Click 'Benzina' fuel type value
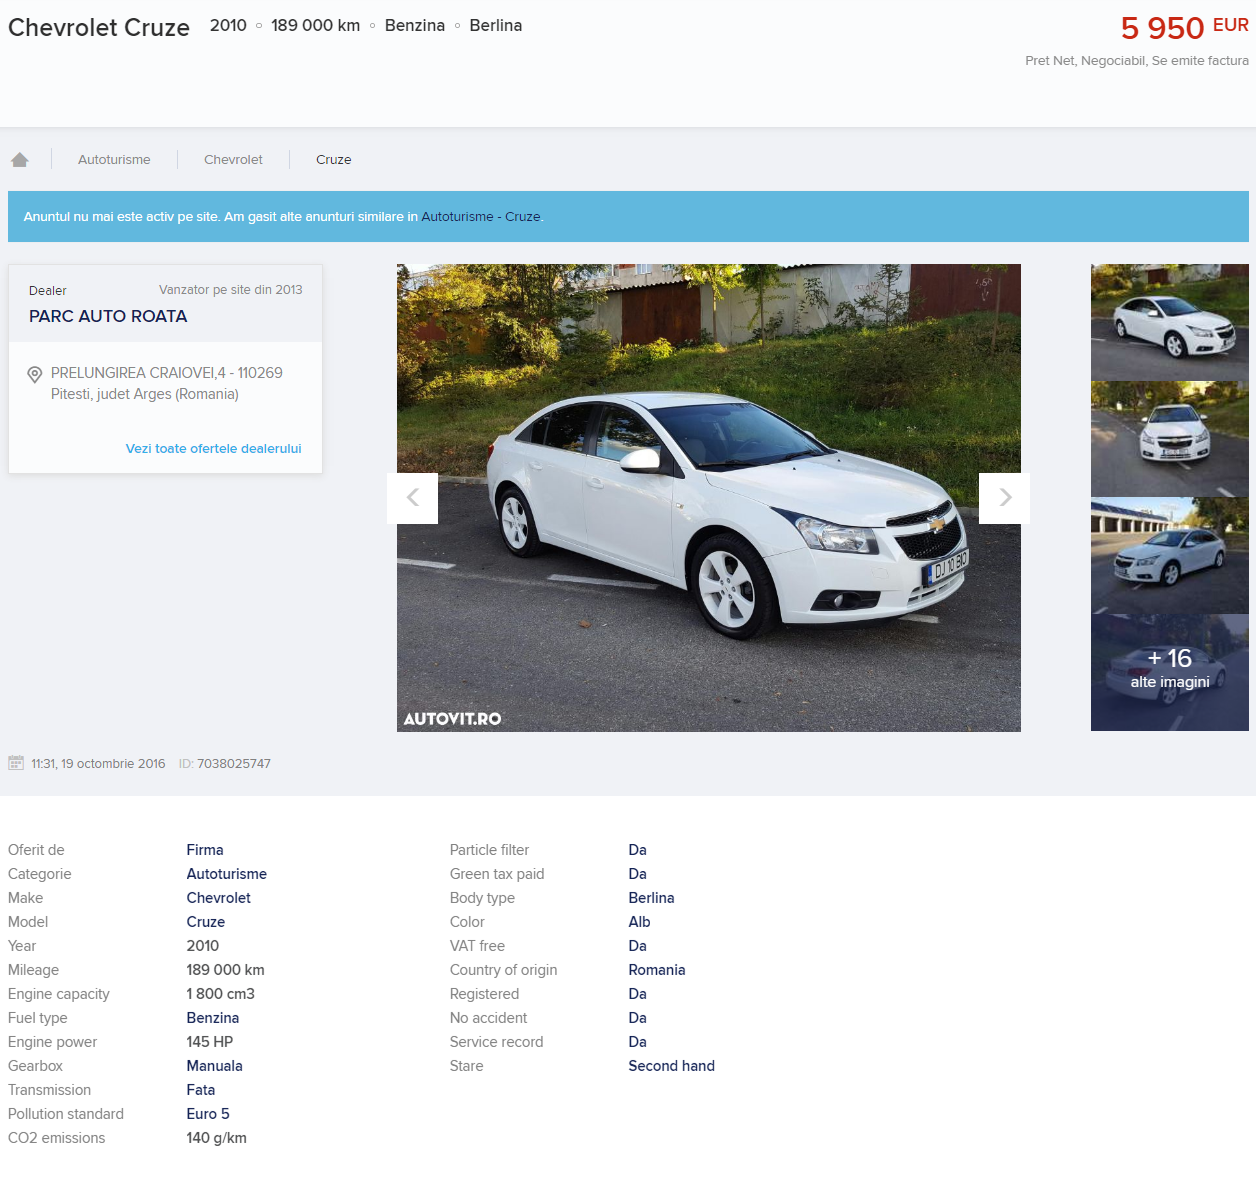The width and height of the screenshot is (1256, 1180). [213, 1018]
